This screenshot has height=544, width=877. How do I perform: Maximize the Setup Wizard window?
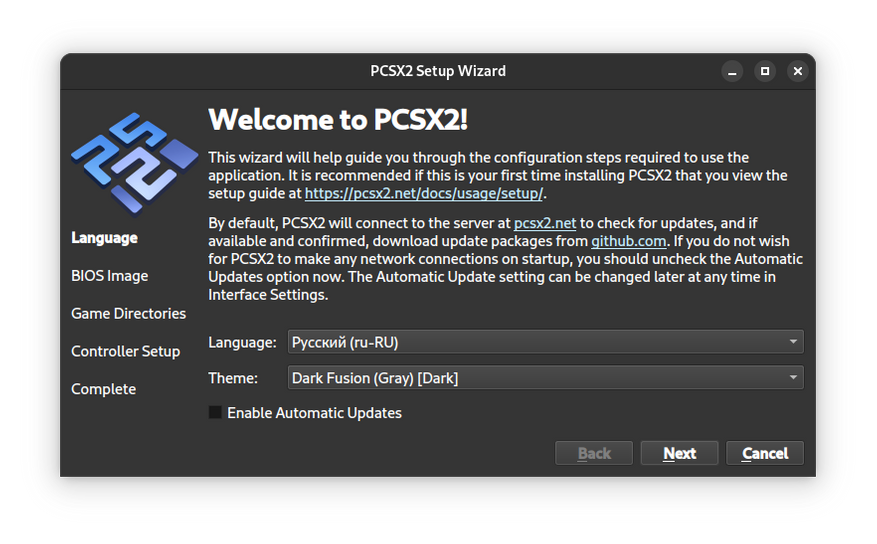tap(765, 72)
